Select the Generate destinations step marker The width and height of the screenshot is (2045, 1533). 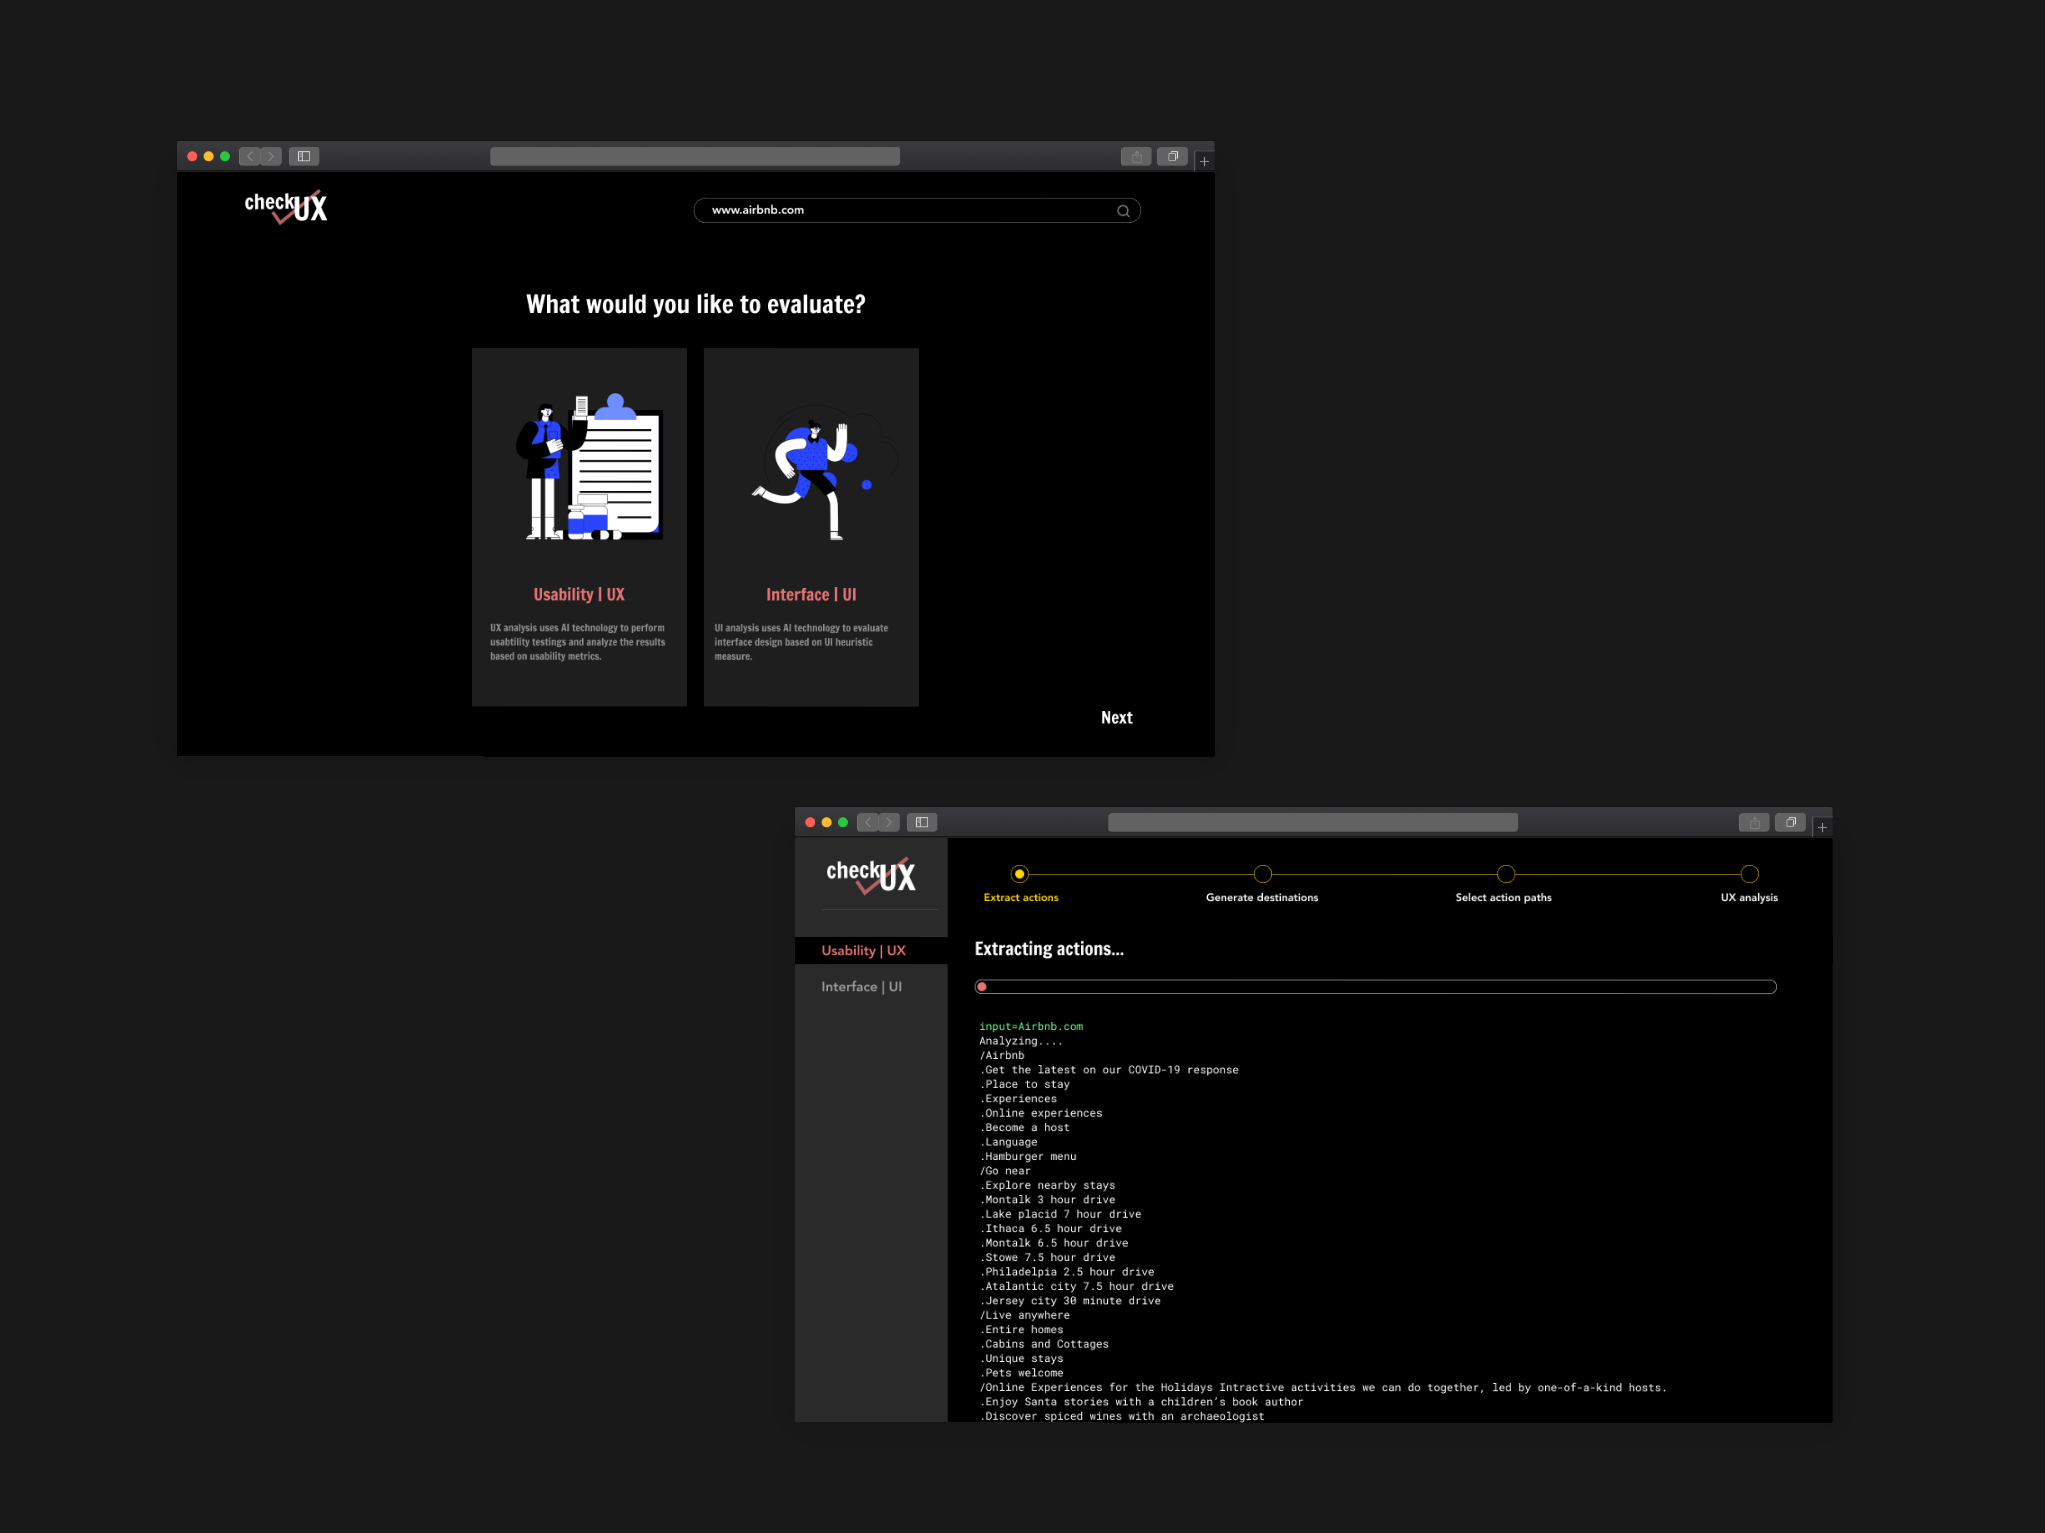pyautogui.click(x=1263, y=874)
